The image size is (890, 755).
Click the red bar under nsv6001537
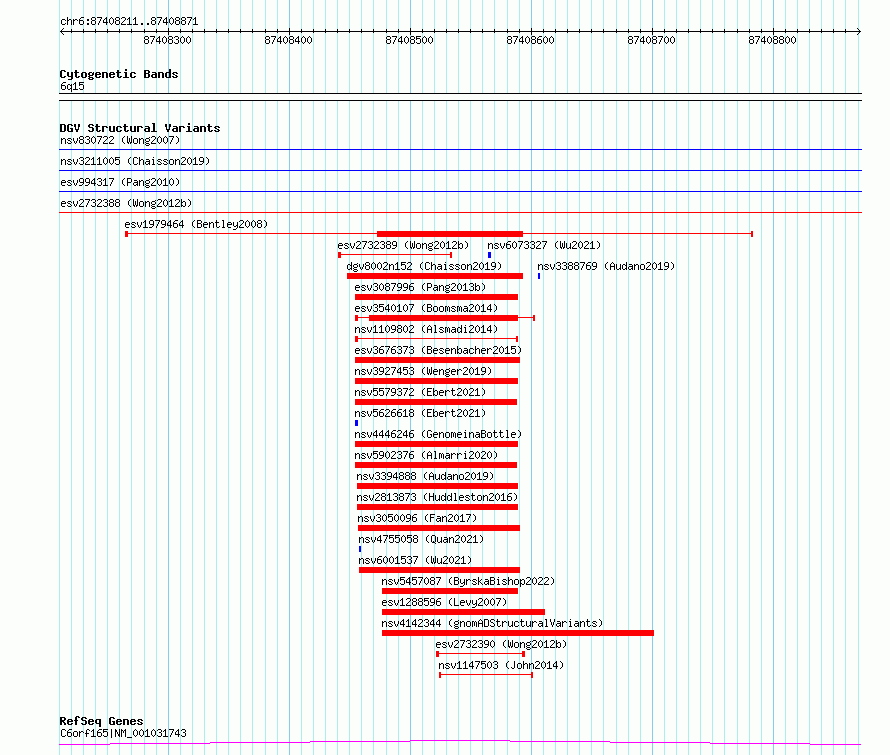tap(439, 570)
